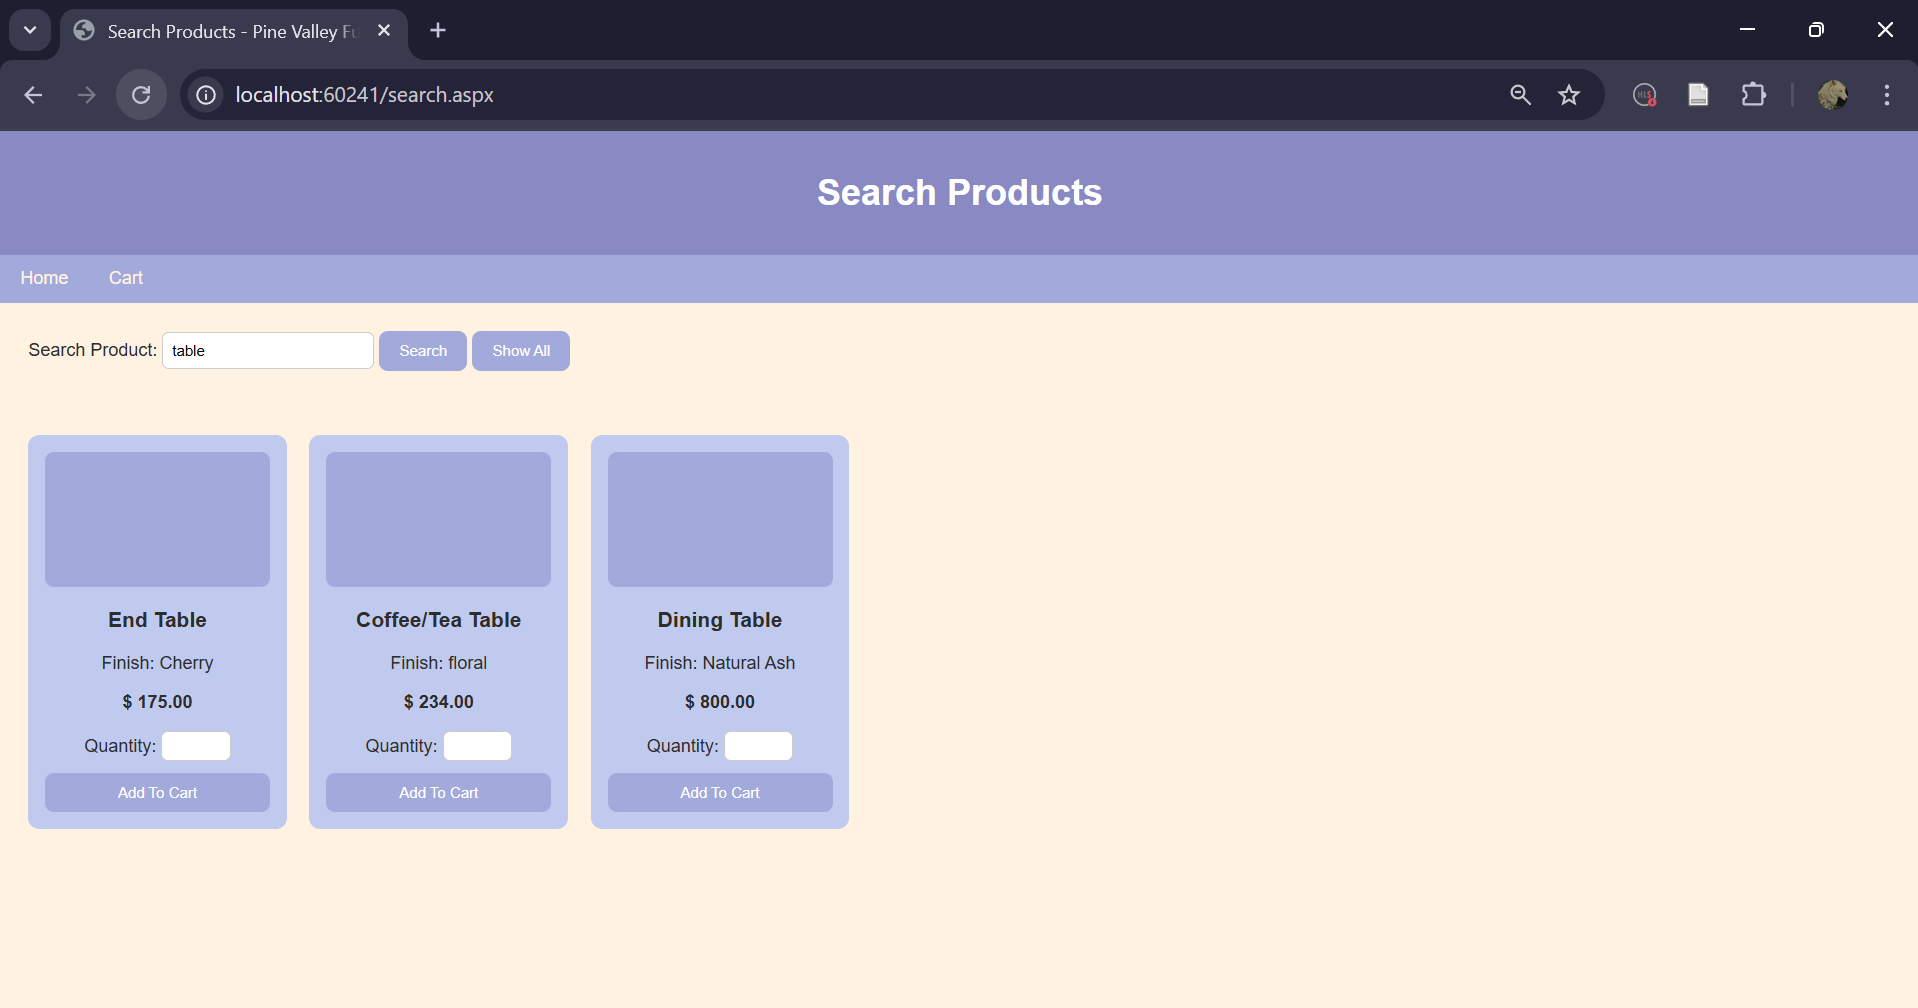This screenshot has height=1008, width=1918.
Task: Bookmark this page using the star icon
Action: pyautogui.click(x=1569, y=95)
